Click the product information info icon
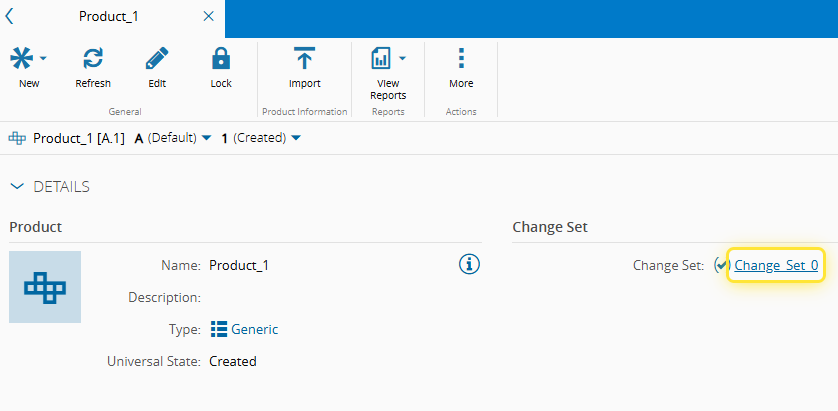838x411 pixels. point(470,264)
